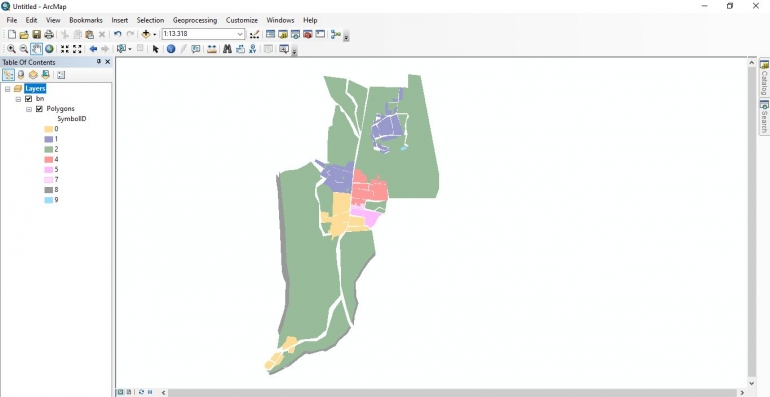
Task: Open the Python window
Action: click(x=320, y=34)
